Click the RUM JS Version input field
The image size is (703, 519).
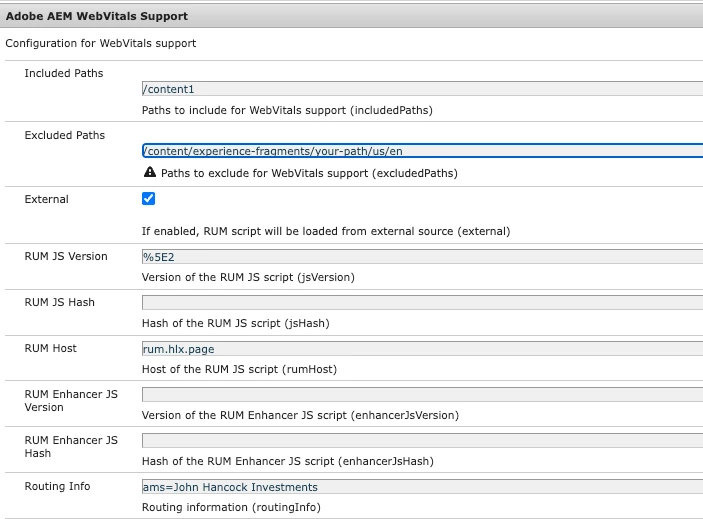coord(422,256)
